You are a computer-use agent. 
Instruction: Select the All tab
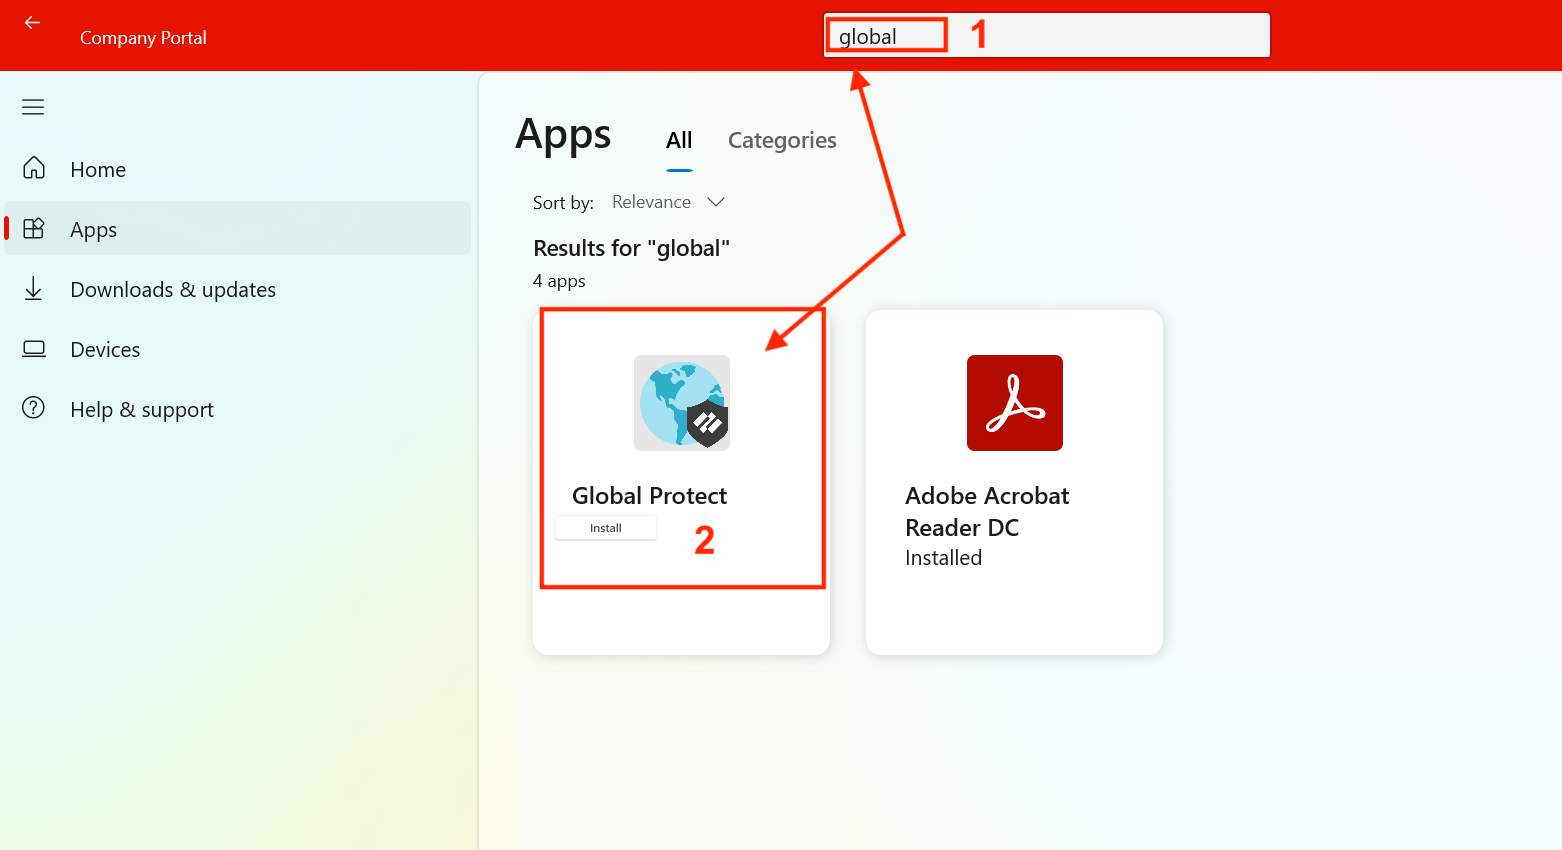(x=679, y=141)
